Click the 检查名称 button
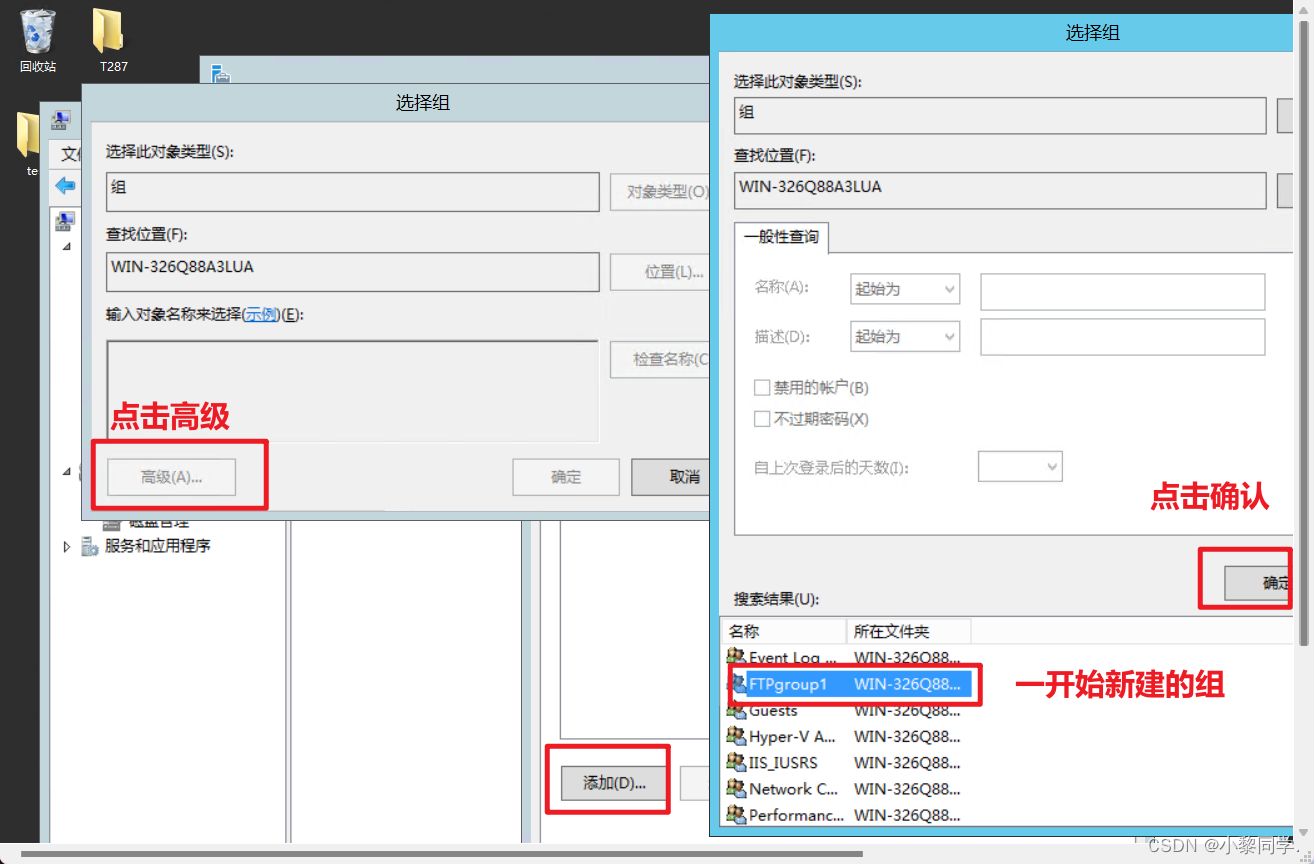 pos(660,359)
